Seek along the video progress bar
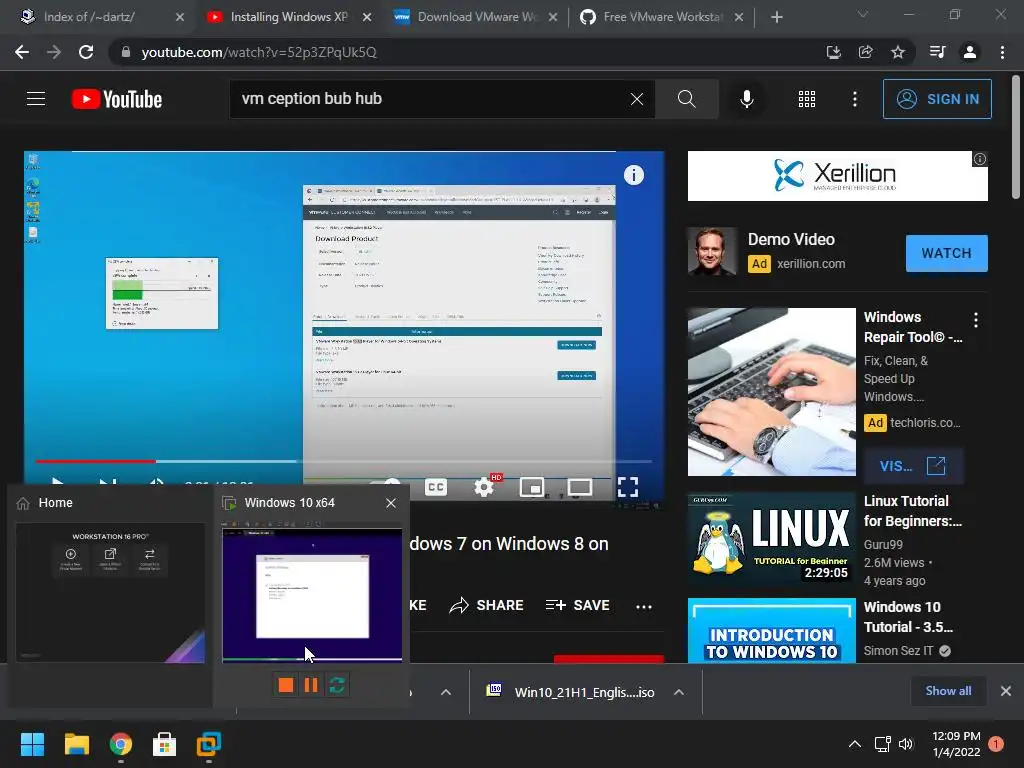Viewport: 1024px width, 768px height. [344, 461]
